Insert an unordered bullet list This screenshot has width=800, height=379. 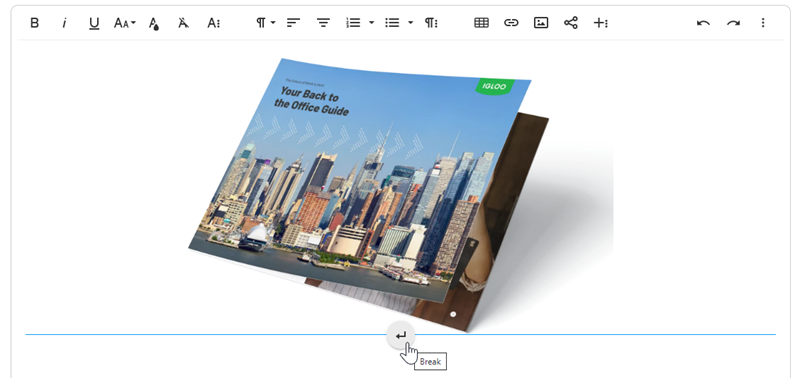pos(392,23)
